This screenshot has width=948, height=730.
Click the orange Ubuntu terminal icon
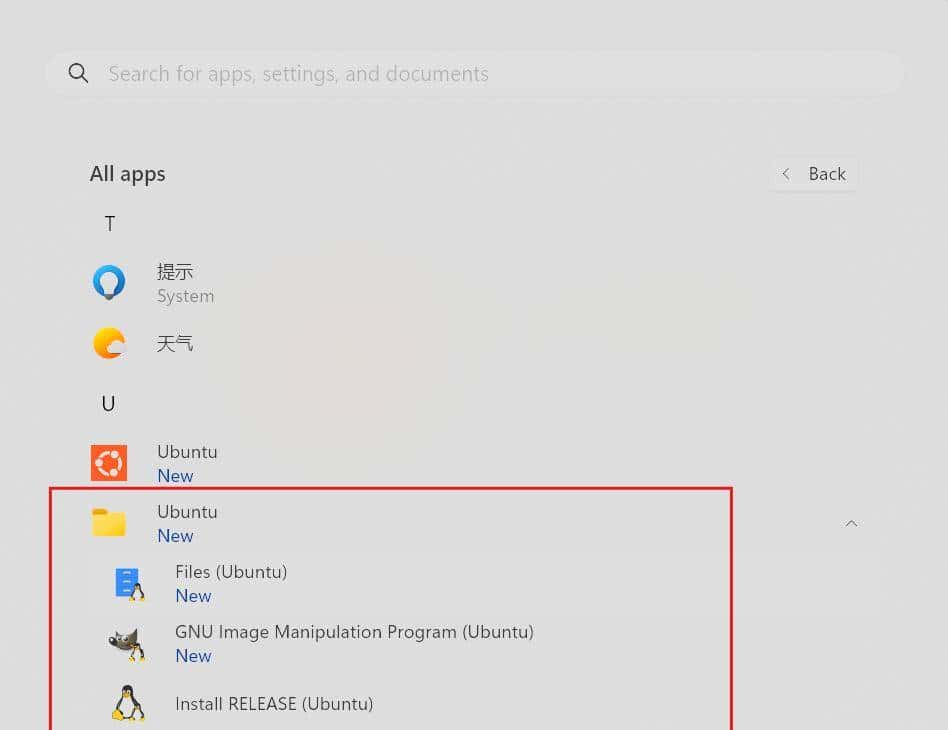click(108, 462)
